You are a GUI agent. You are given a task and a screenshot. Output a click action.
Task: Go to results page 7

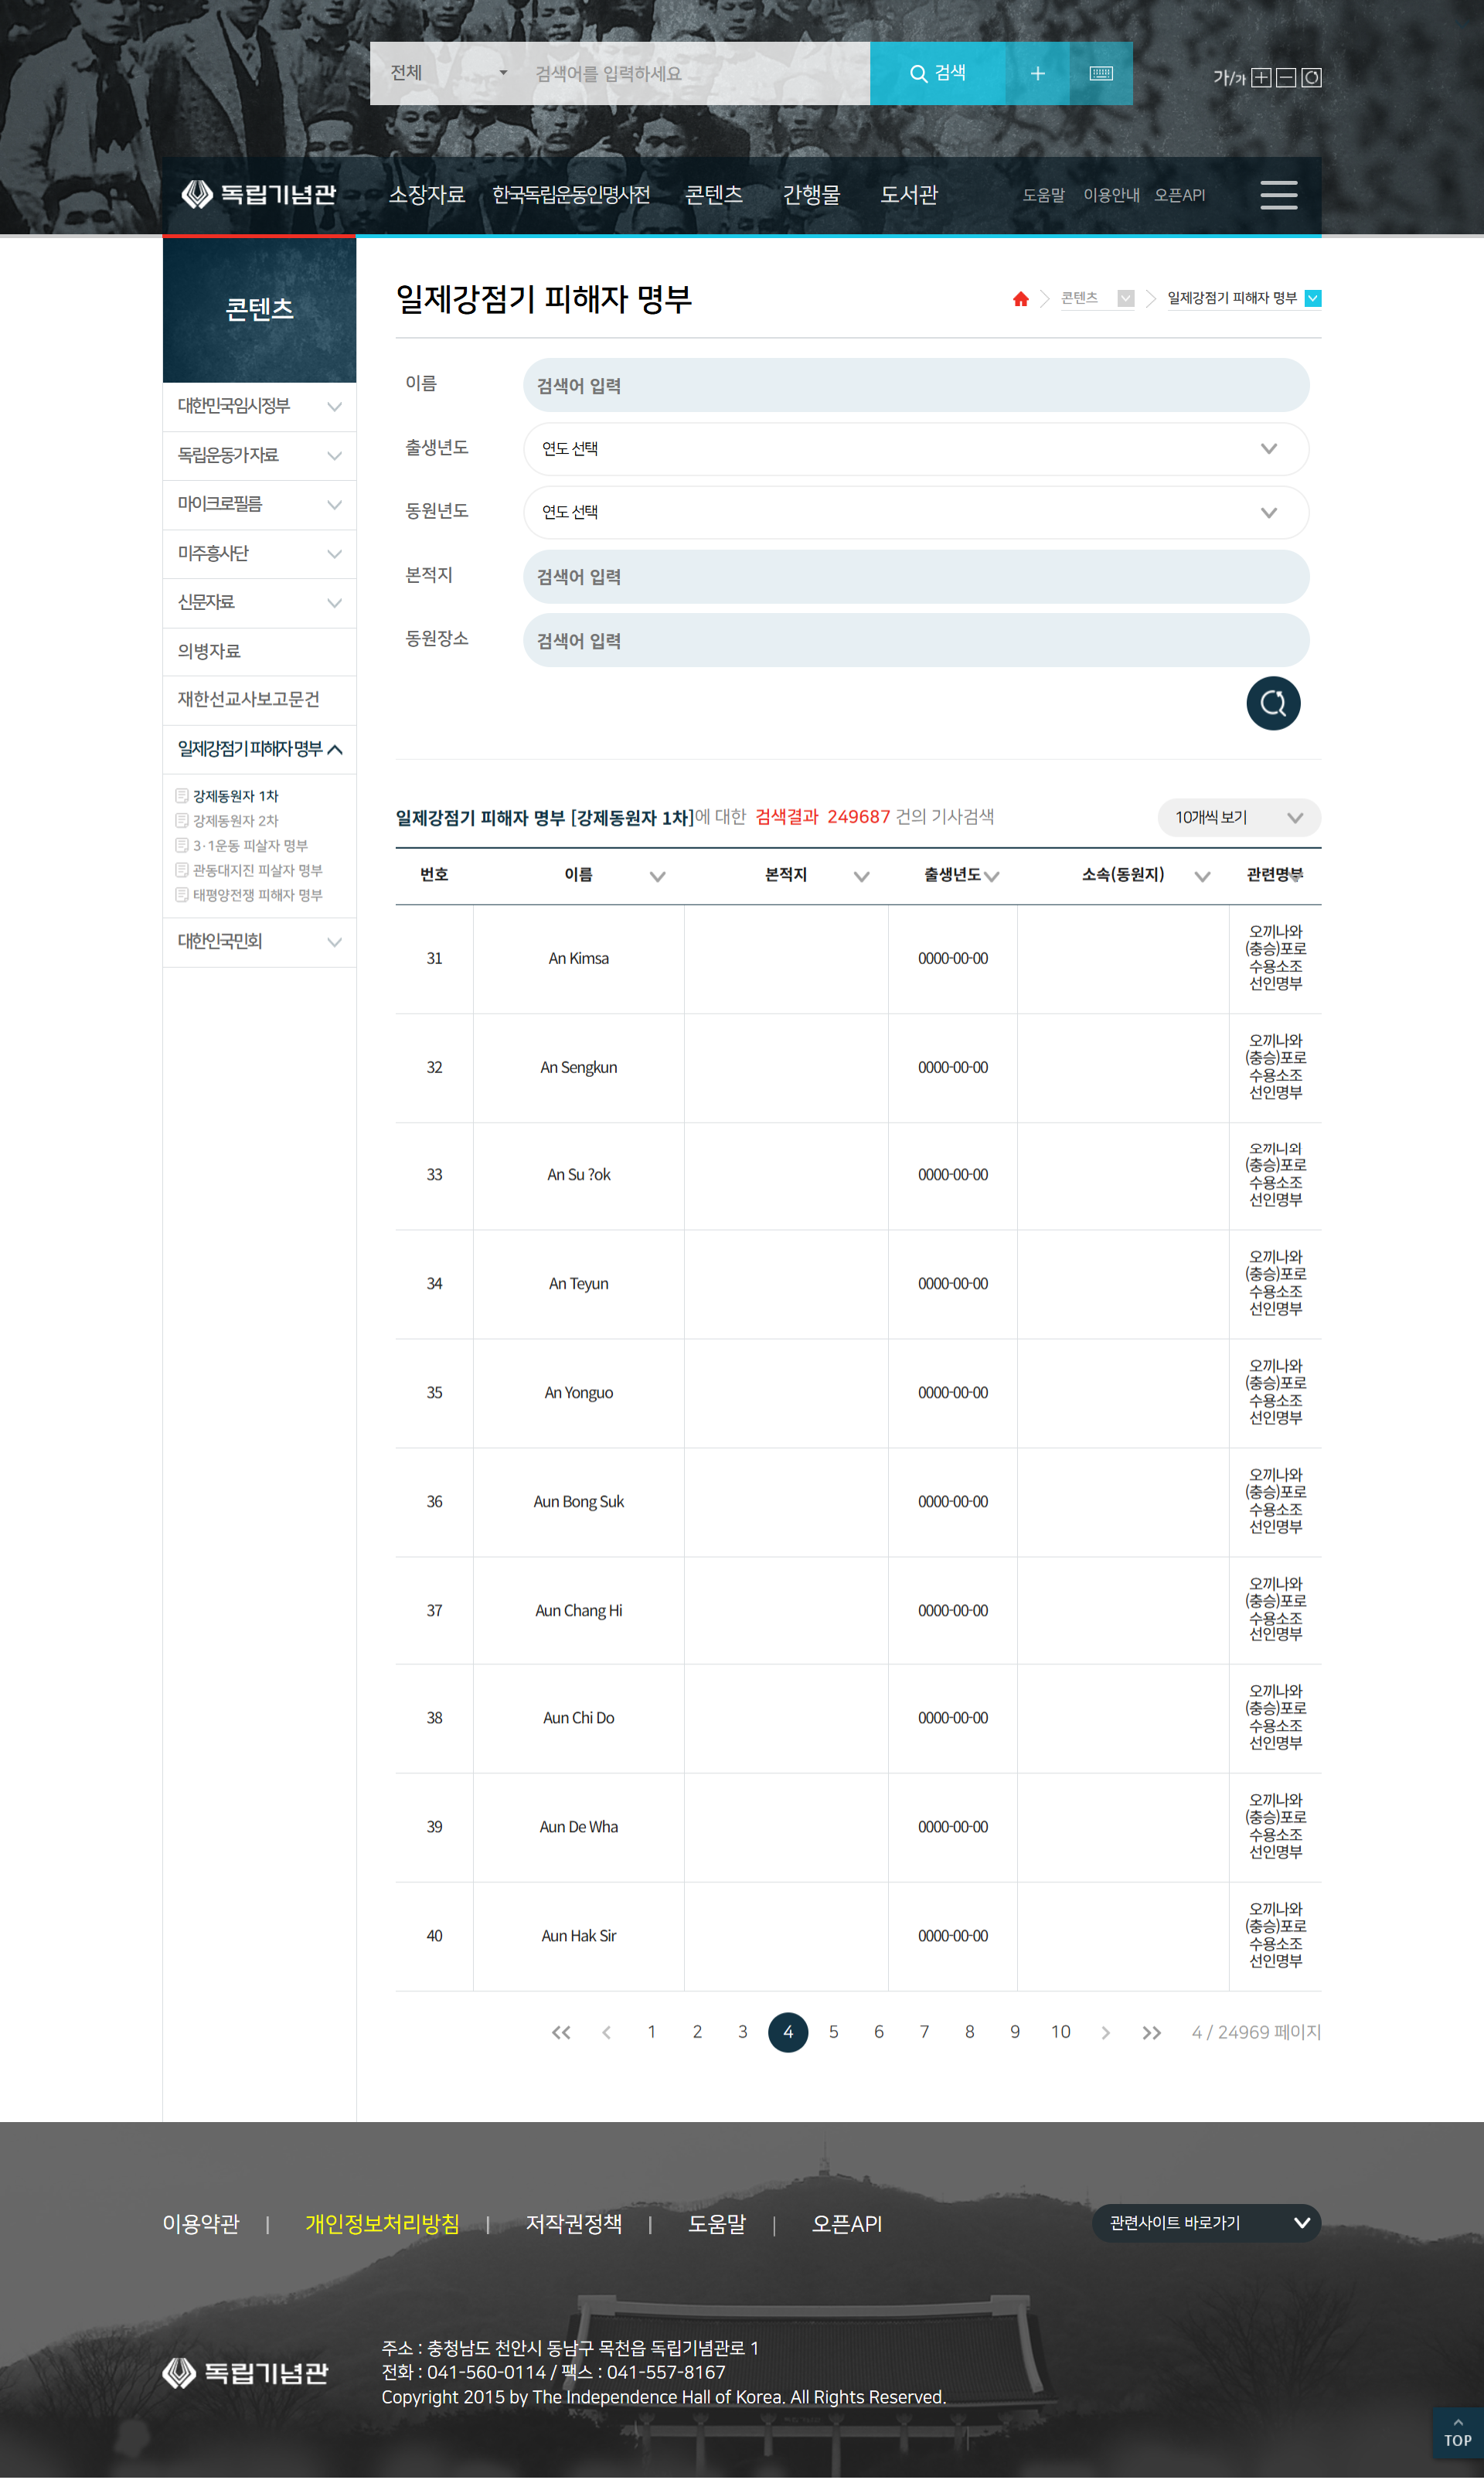click(x=924, y=2032)
